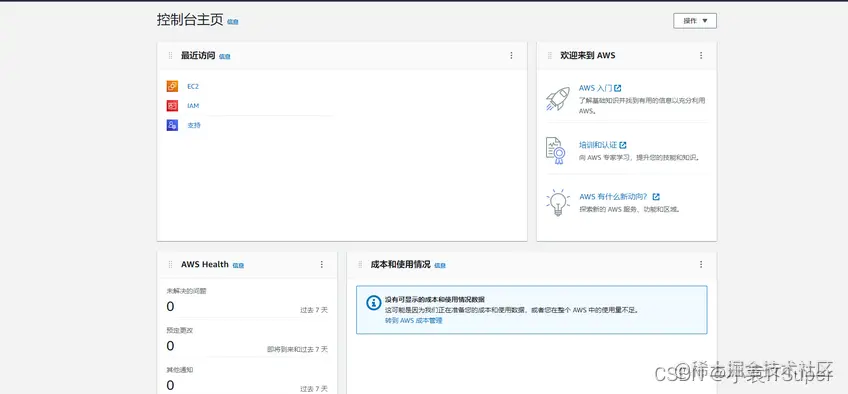
Task: Follow the AWS 入门 link
Action: [x=595, y=88]
